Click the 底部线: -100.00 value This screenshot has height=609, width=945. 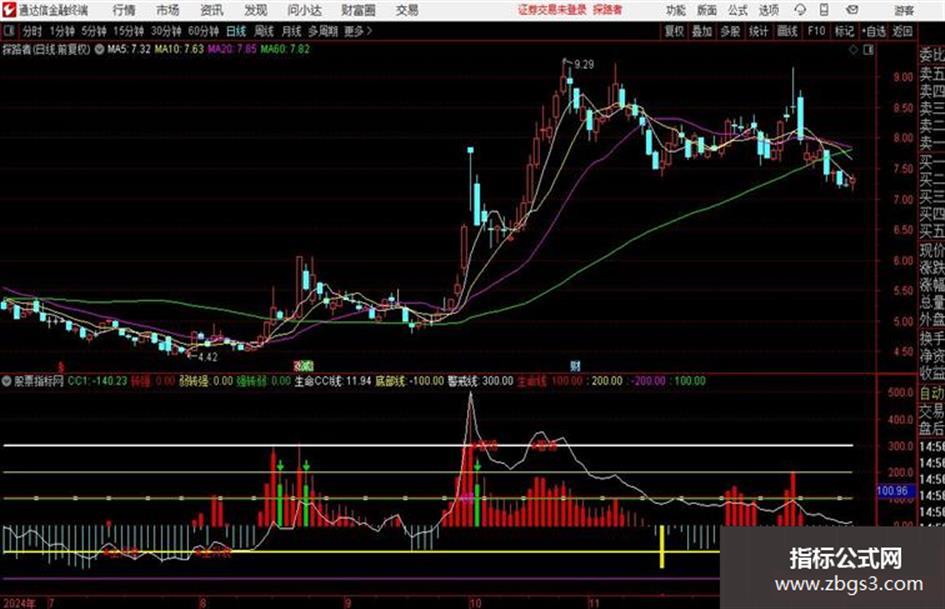point(409,381)
